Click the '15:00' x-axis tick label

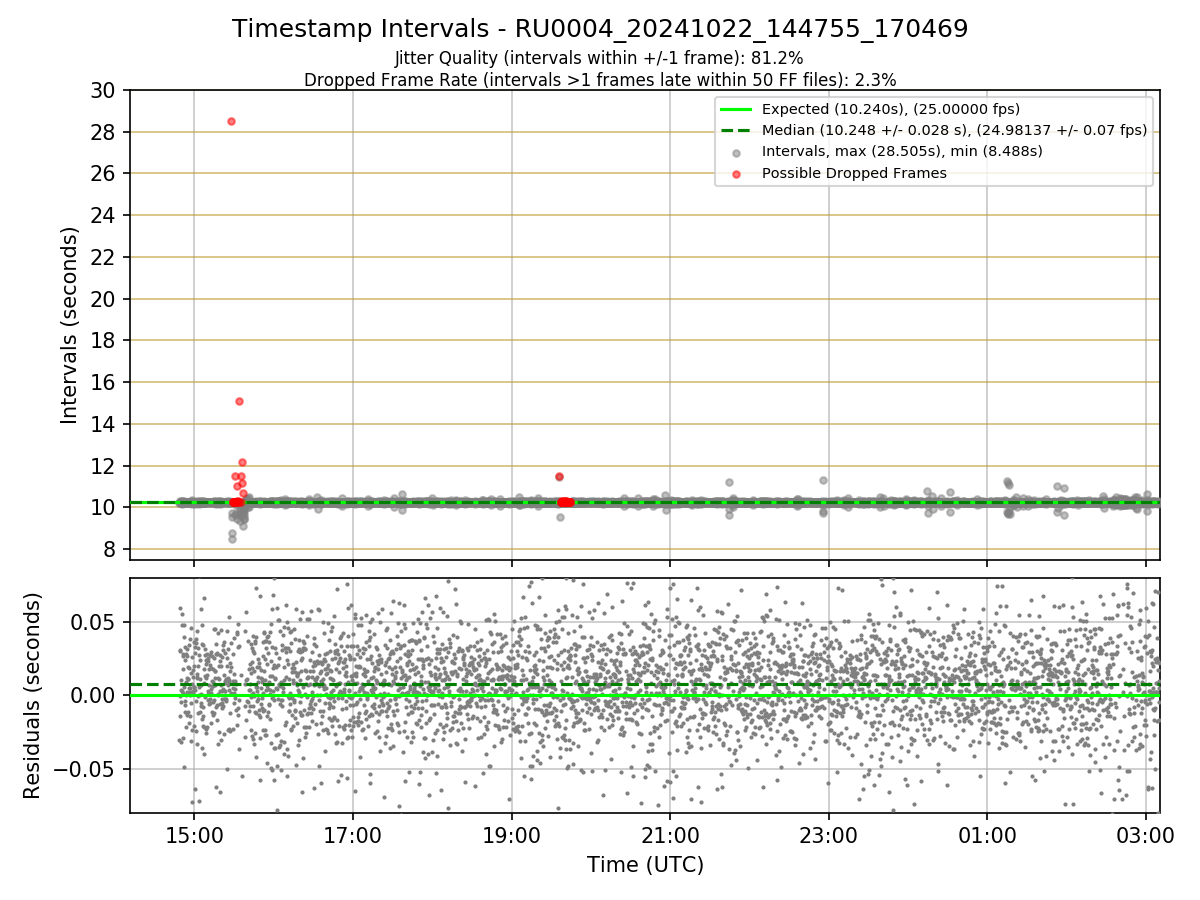coord(194,833)
